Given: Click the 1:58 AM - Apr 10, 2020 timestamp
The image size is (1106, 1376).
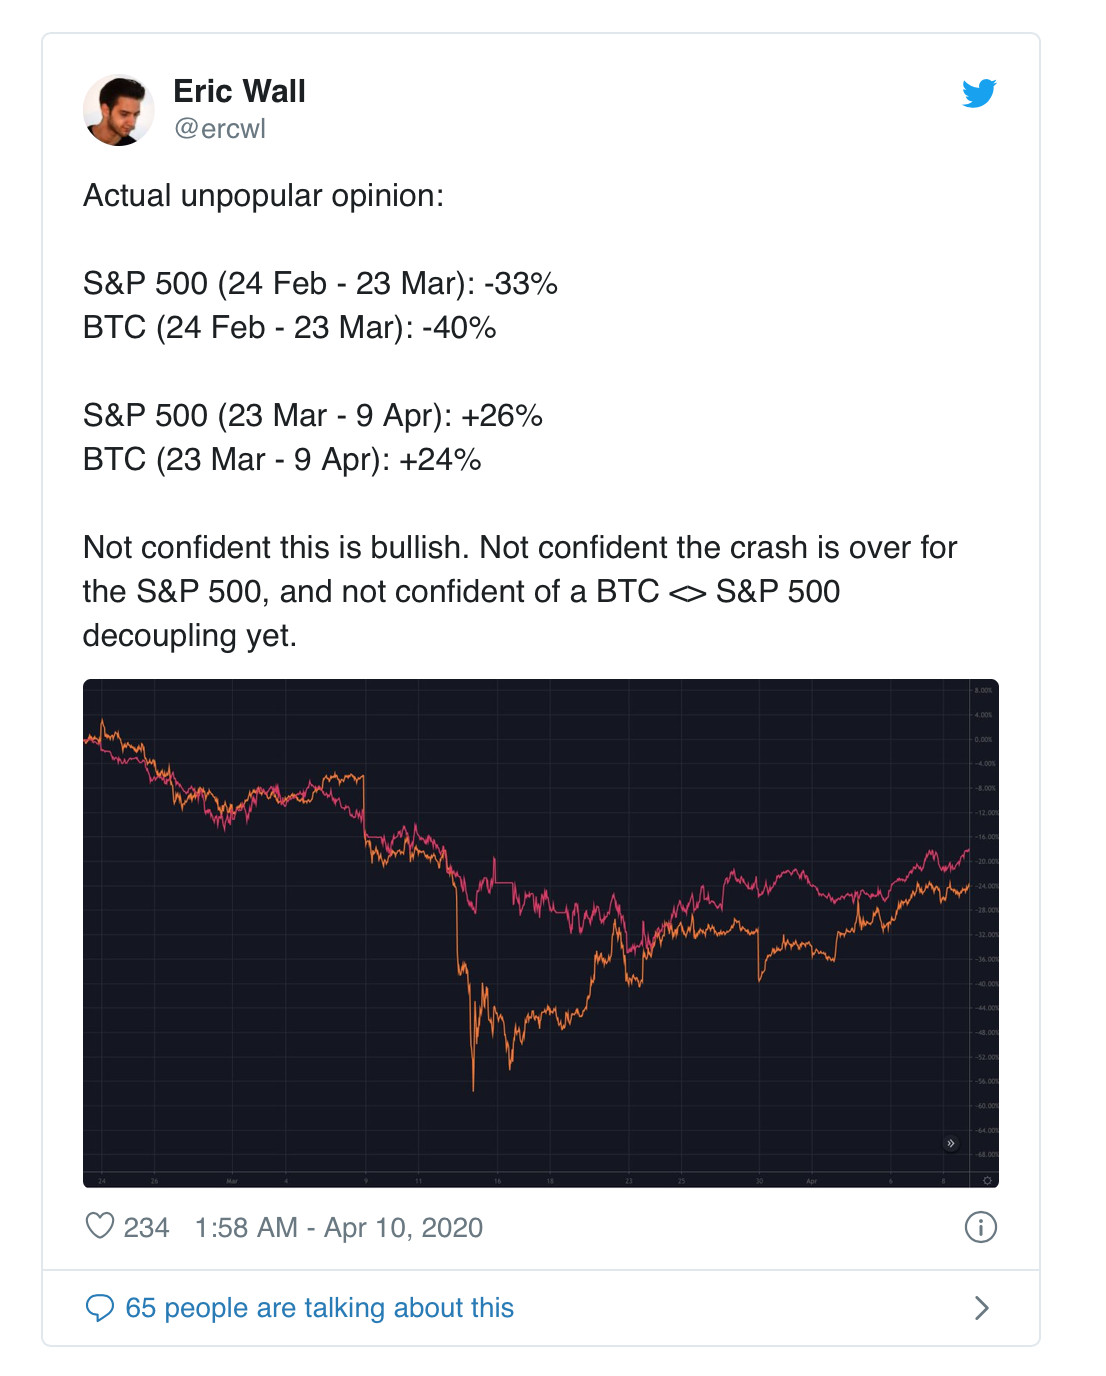Looking at the screenshot, I should pyautogui.click(x=338, y=1227).
